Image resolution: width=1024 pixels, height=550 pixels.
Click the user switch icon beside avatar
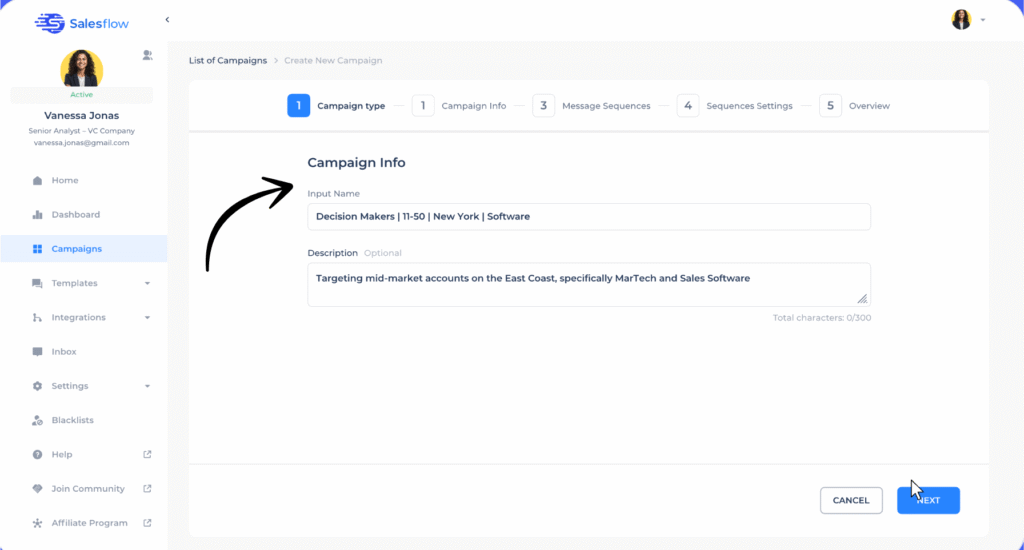[x=147, y=55]
